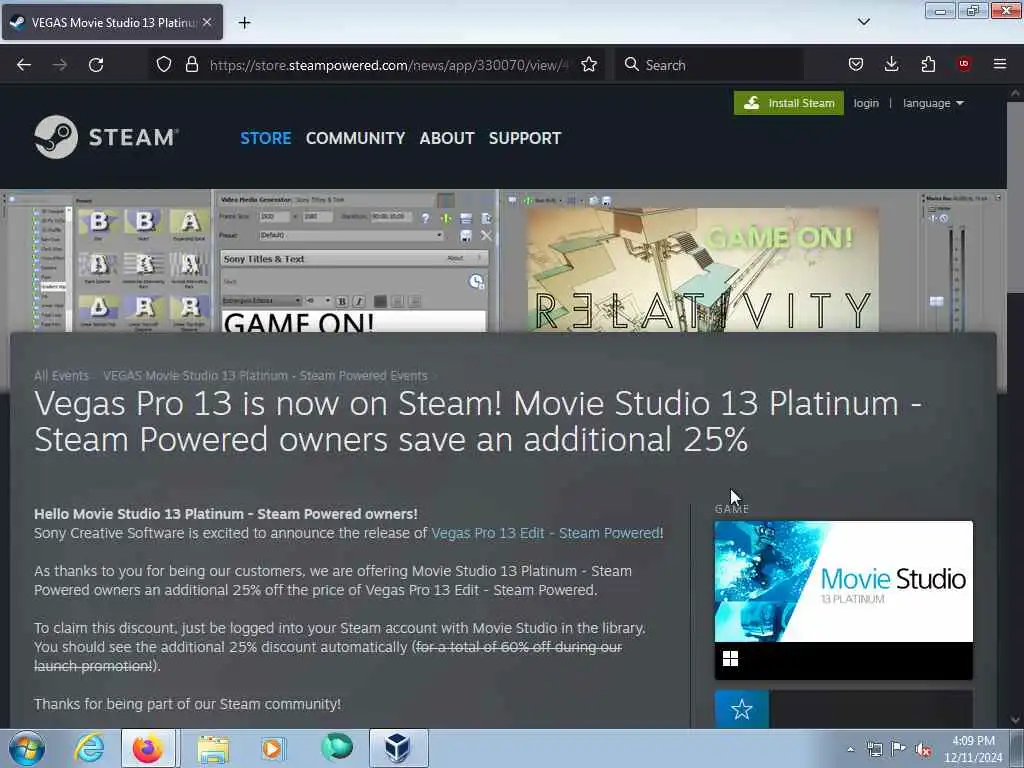Click the Install Steam button
This screenshot has height=768, width=1024.
tap(789, 103)
